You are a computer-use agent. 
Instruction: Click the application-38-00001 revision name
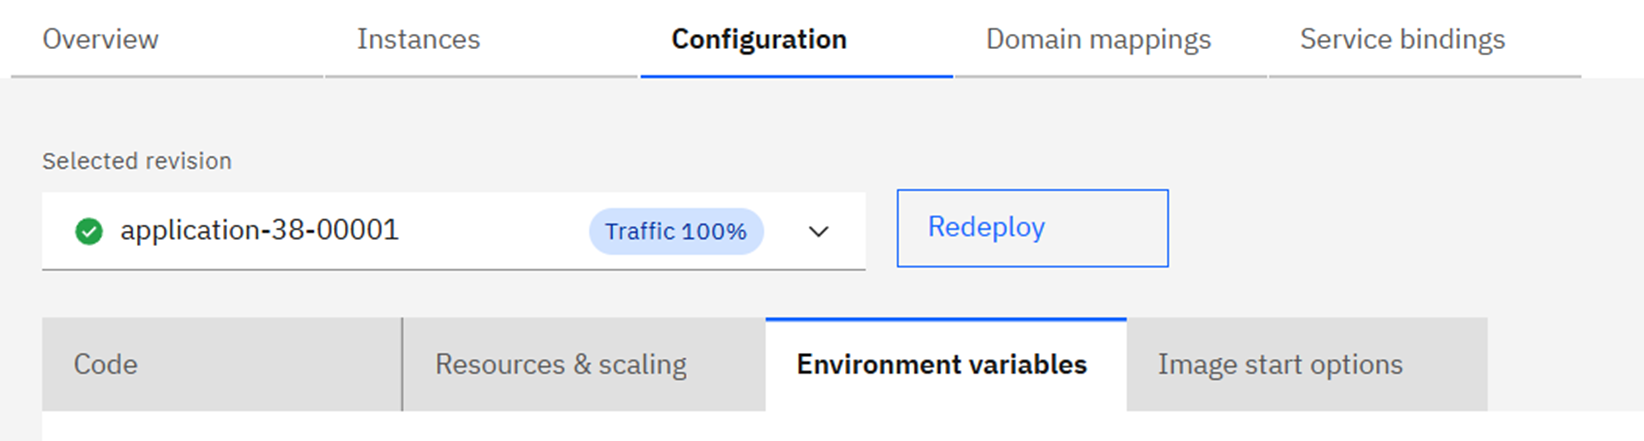[x=259, y=231]
